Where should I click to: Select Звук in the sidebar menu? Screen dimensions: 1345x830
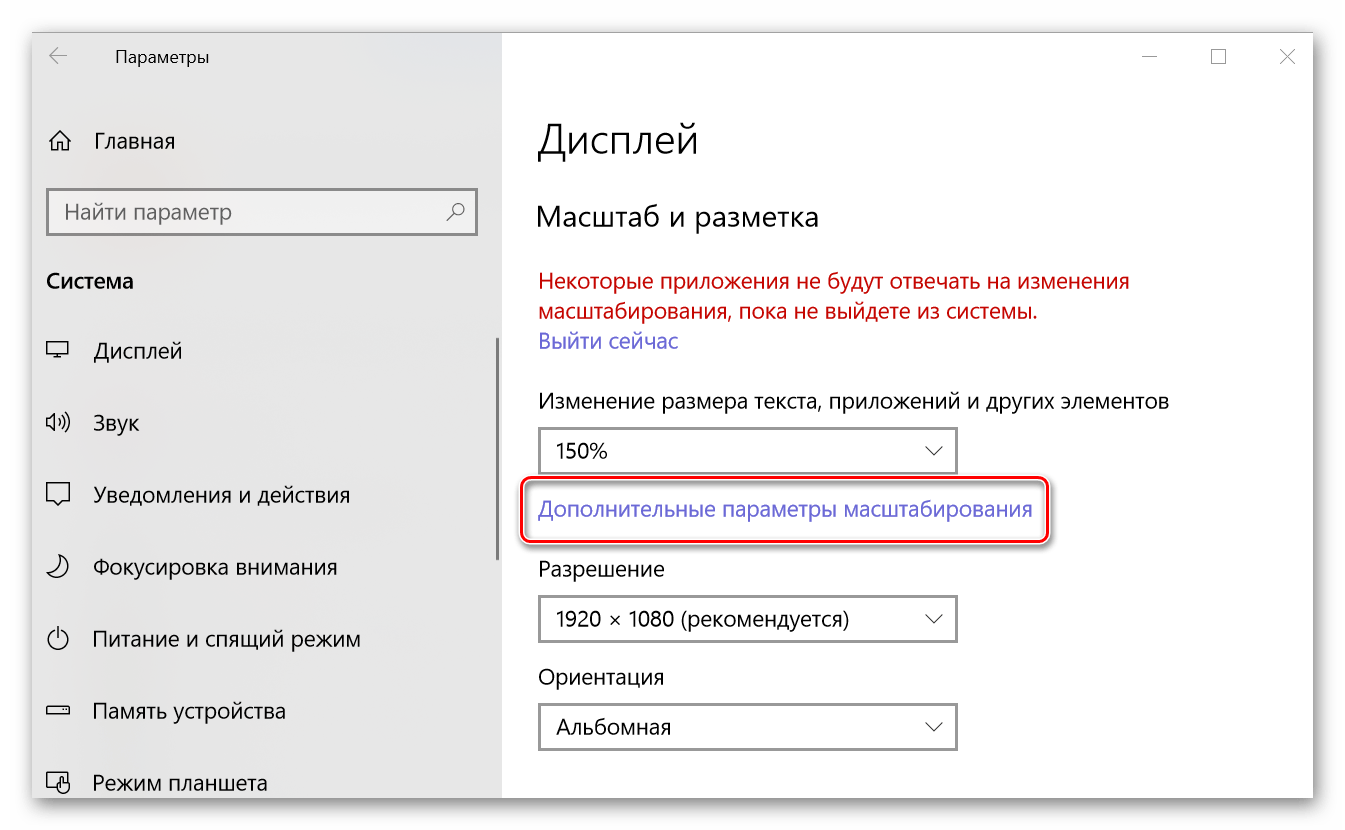coord(116,423)
